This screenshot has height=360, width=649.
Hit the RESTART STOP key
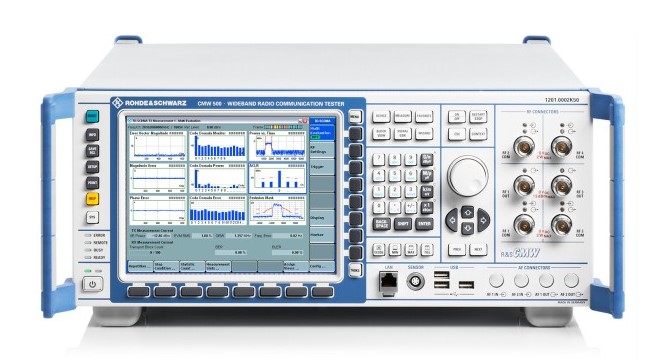click(x=478, y=116)
